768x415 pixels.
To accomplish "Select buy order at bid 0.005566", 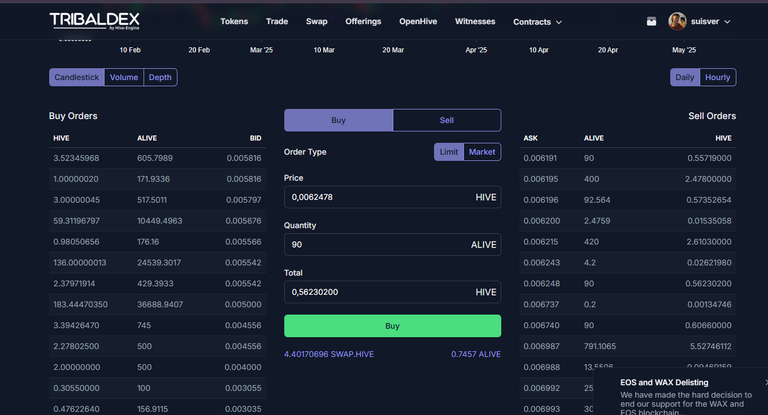I will point(157,242).
